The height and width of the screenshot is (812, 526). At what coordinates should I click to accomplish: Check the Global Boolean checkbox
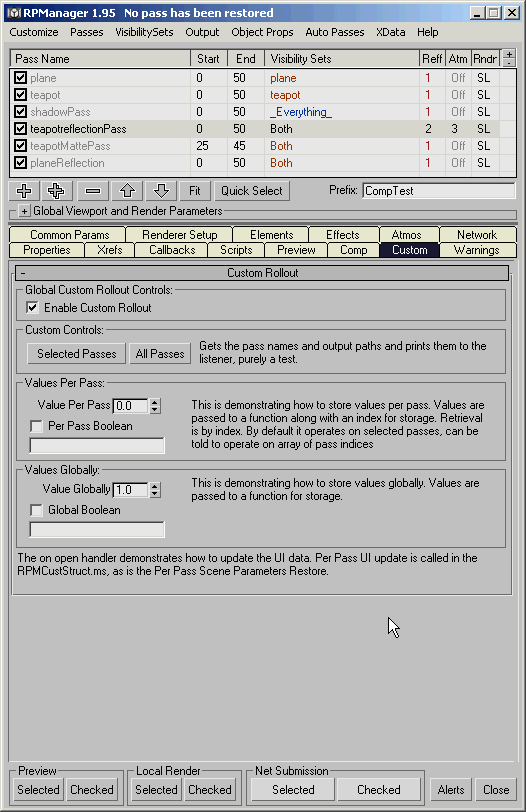36,511
